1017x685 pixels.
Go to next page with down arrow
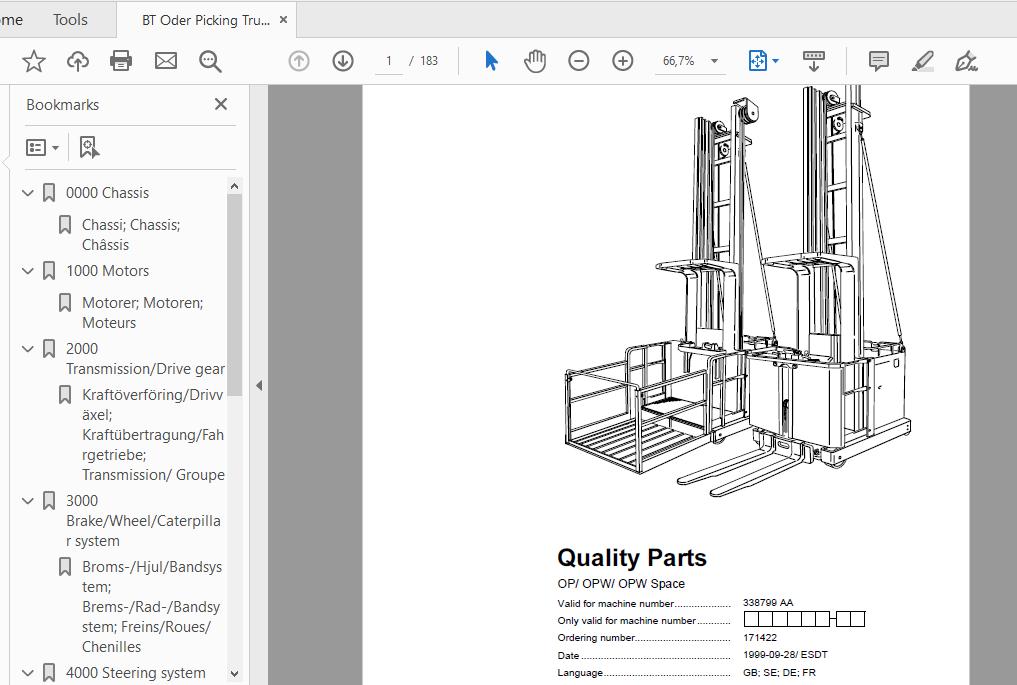tap(343, 61)
